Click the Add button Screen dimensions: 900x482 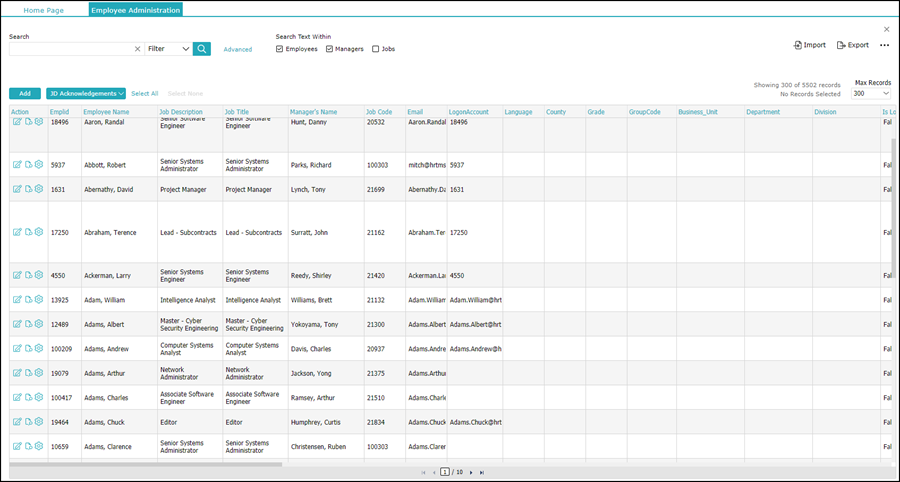click(25, 93)
